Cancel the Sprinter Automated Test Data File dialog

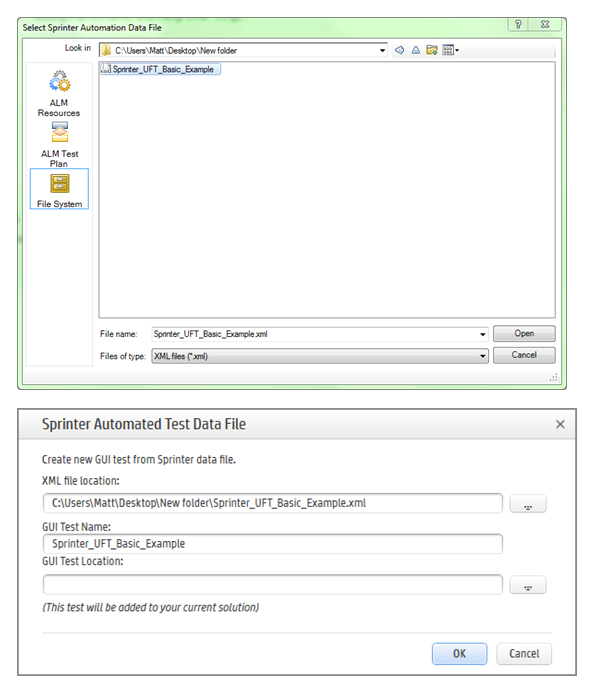(524, 654)
